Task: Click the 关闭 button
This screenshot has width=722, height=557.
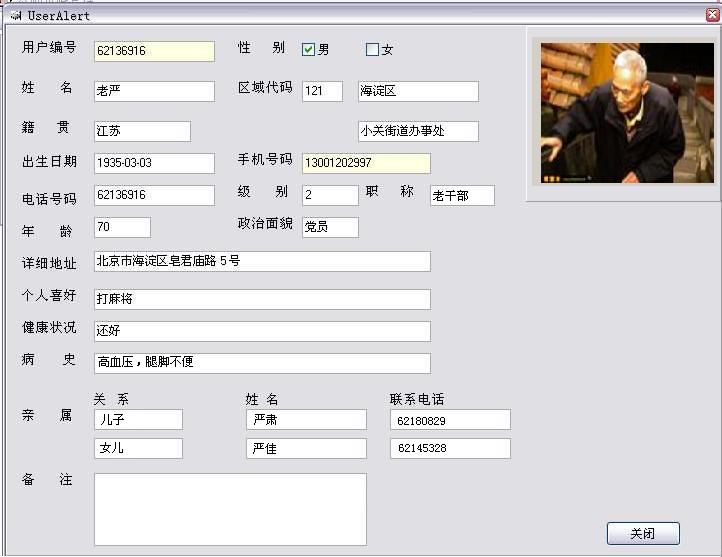Action: [x=643, y=534]
